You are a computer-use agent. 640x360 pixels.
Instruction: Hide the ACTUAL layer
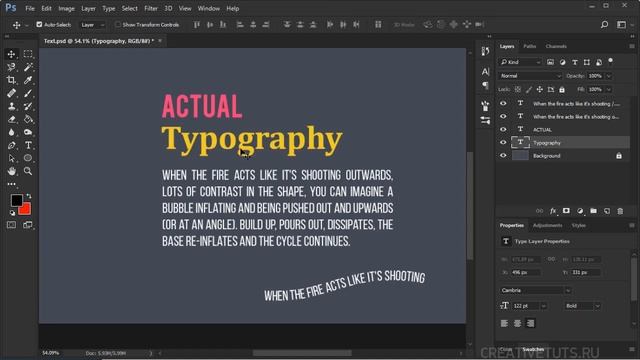tap(503, 129)
